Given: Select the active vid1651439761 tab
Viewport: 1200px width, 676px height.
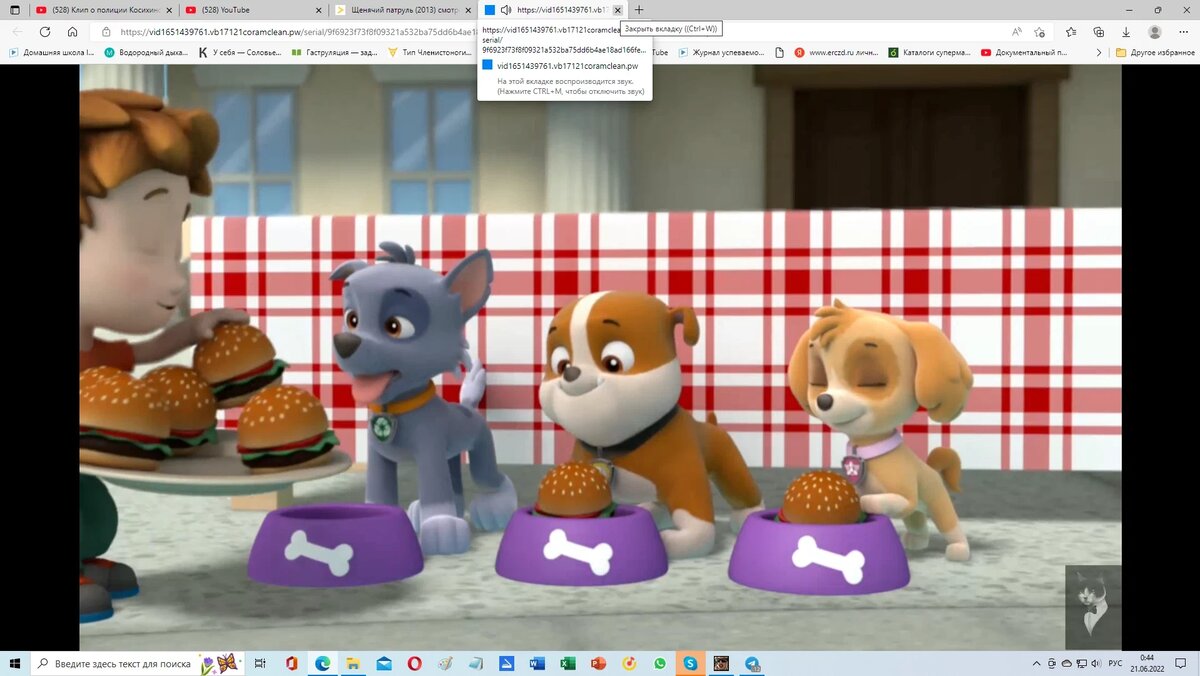Looking at the screenshot, I should (x=552, y=10).
